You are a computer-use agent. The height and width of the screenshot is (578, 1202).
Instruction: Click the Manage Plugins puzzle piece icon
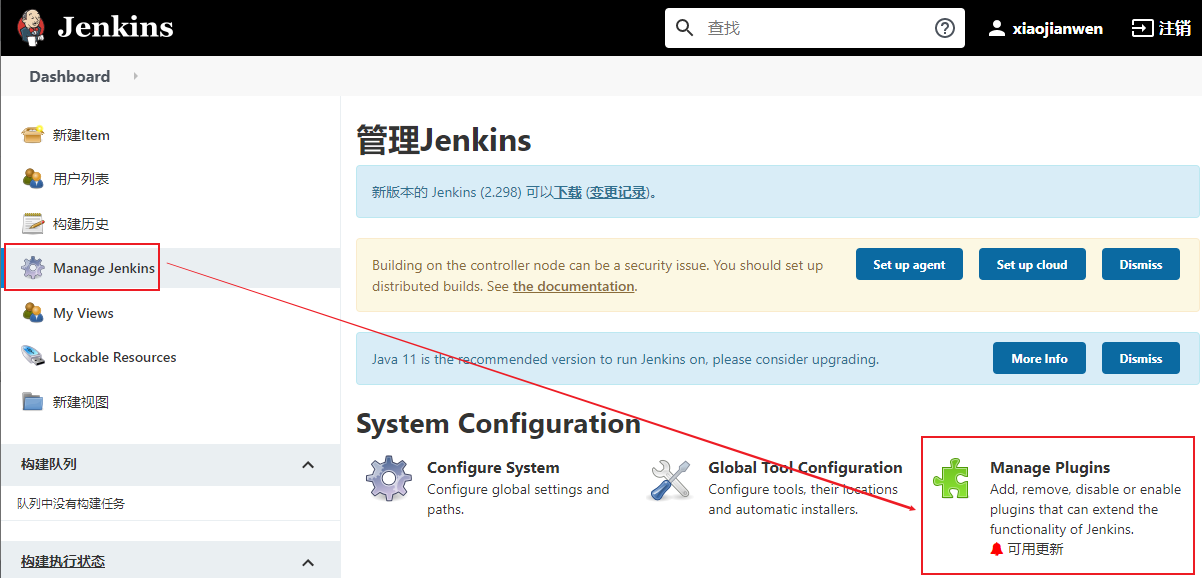point(951,478)
